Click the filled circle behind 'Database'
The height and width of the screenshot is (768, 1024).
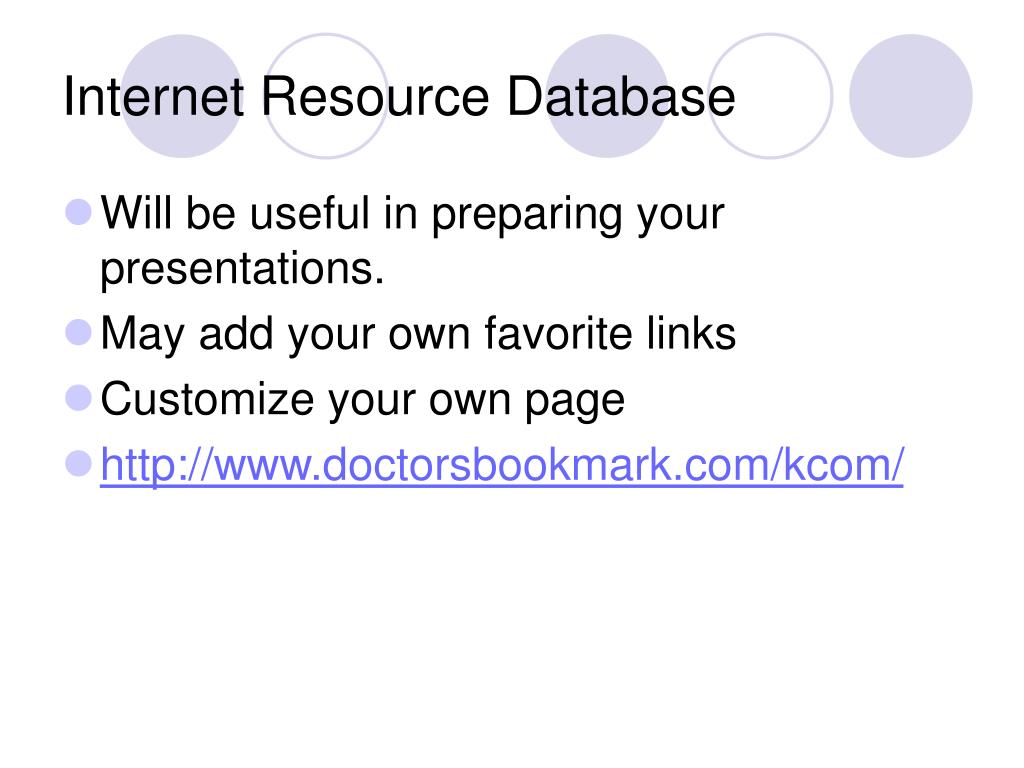pos(607,96)
